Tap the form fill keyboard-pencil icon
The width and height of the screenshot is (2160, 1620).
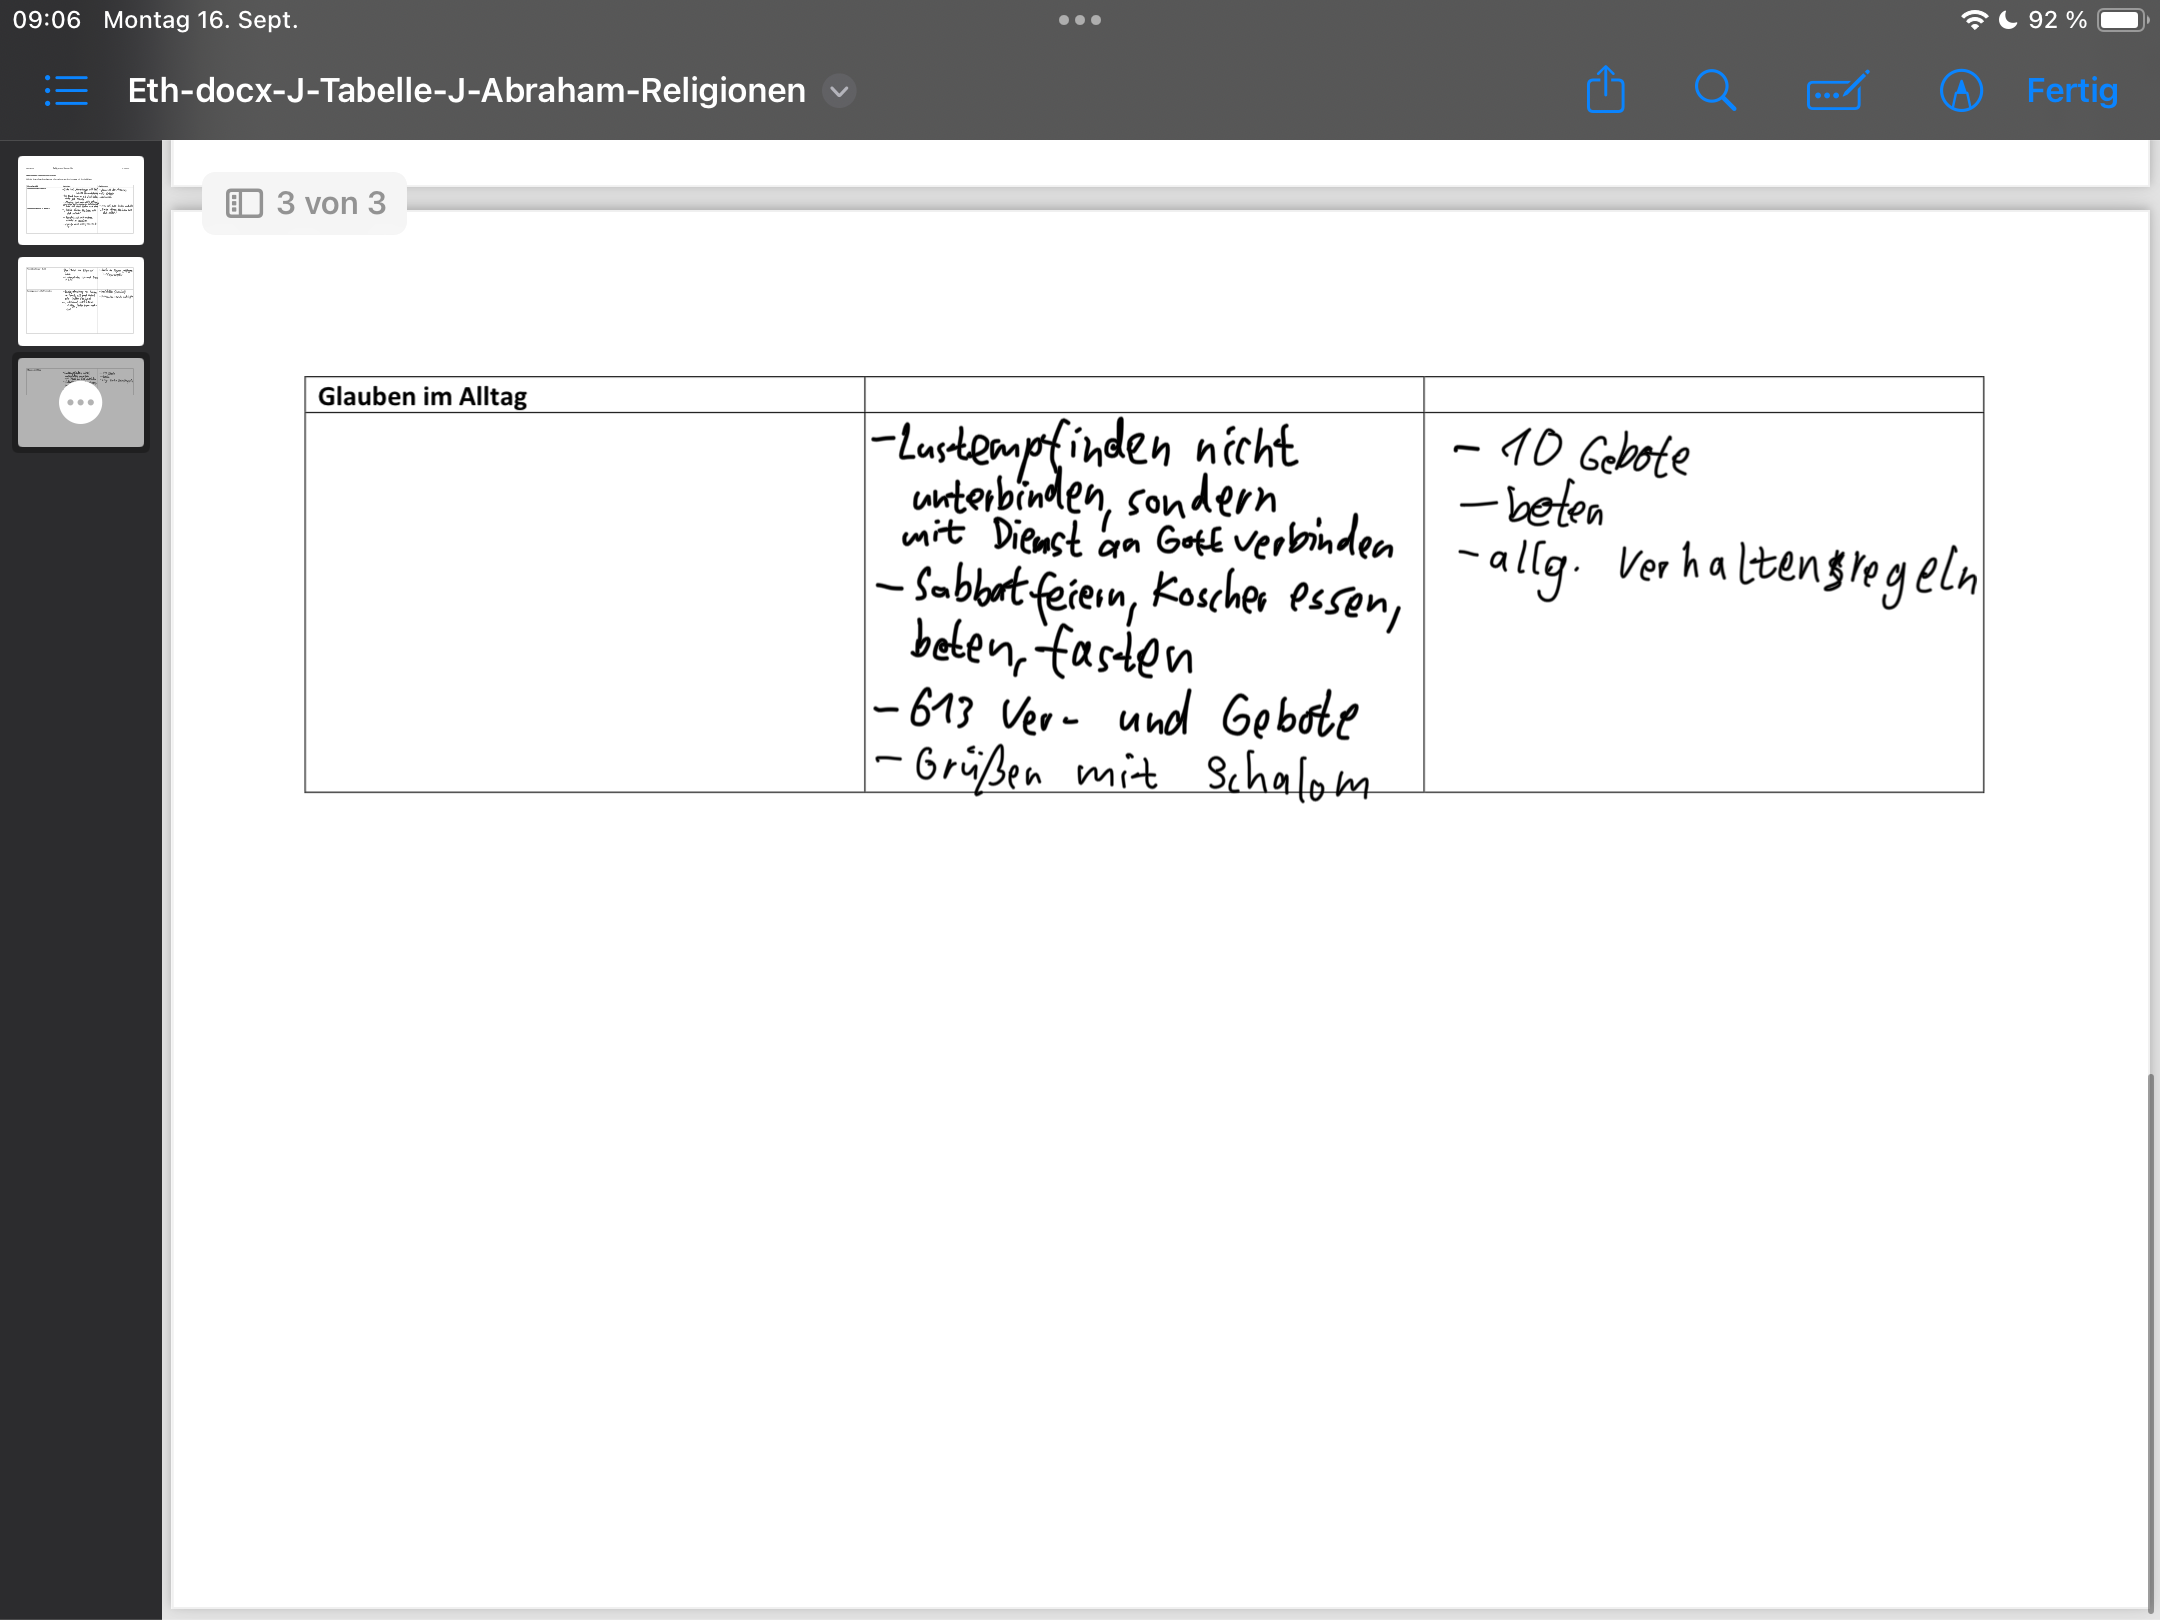pos(1837,91)
